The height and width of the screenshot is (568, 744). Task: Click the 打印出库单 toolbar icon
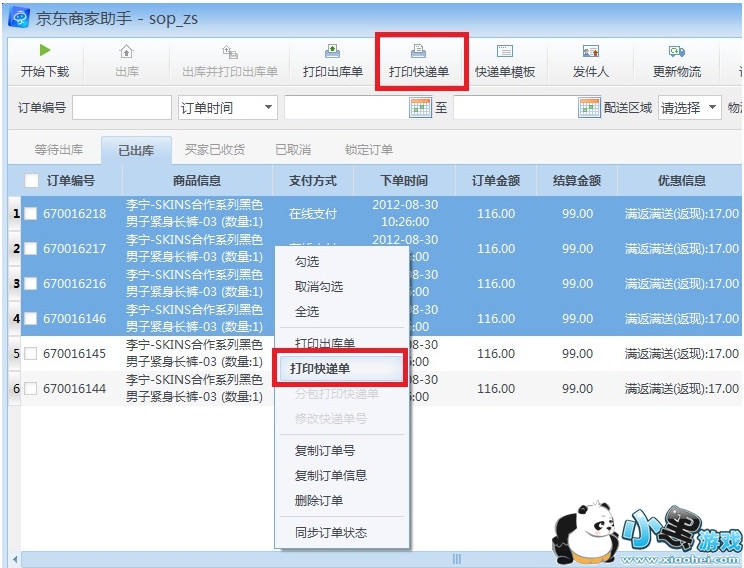332,51
